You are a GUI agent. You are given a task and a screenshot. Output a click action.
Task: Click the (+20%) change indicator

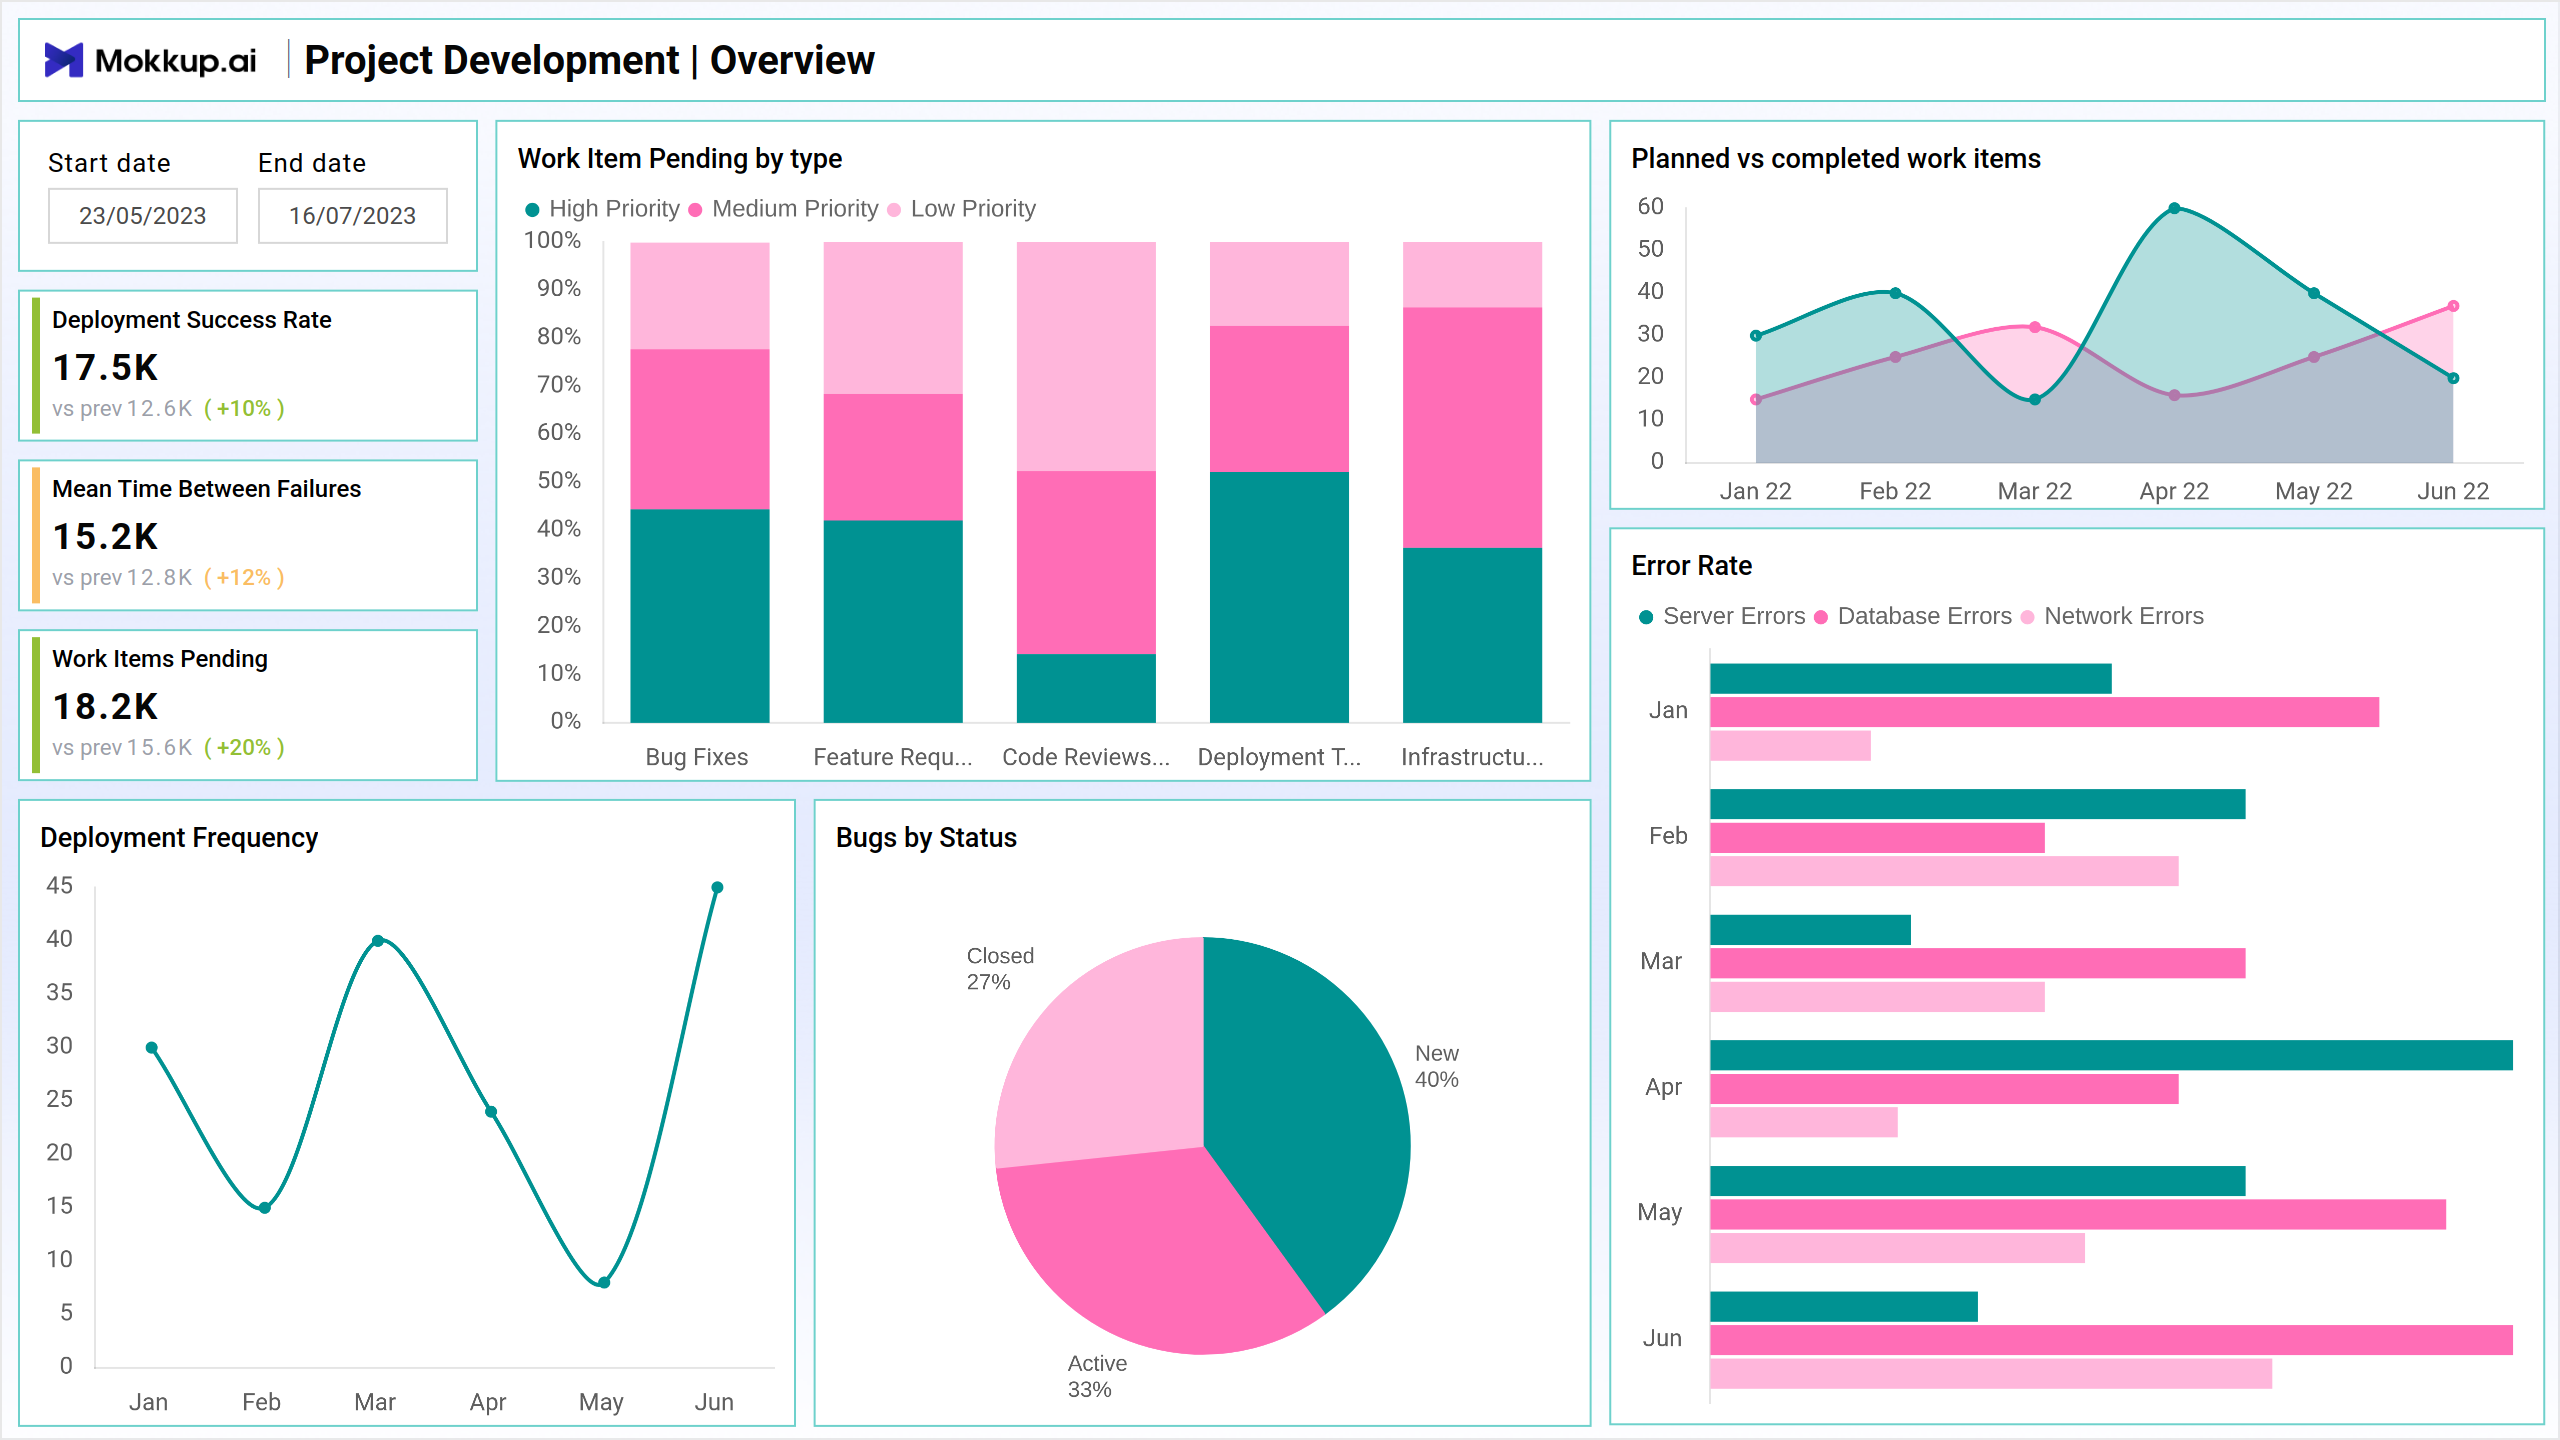(244, 747)
